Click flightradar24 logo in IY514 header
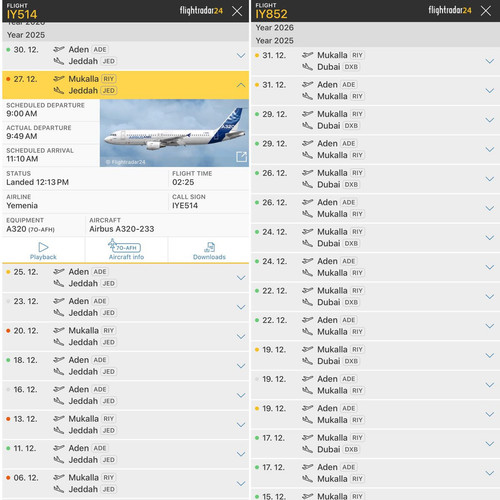Image resolution: width=500 pixels, height=500 pixels. pyautogui.click(x=201, y=11)
